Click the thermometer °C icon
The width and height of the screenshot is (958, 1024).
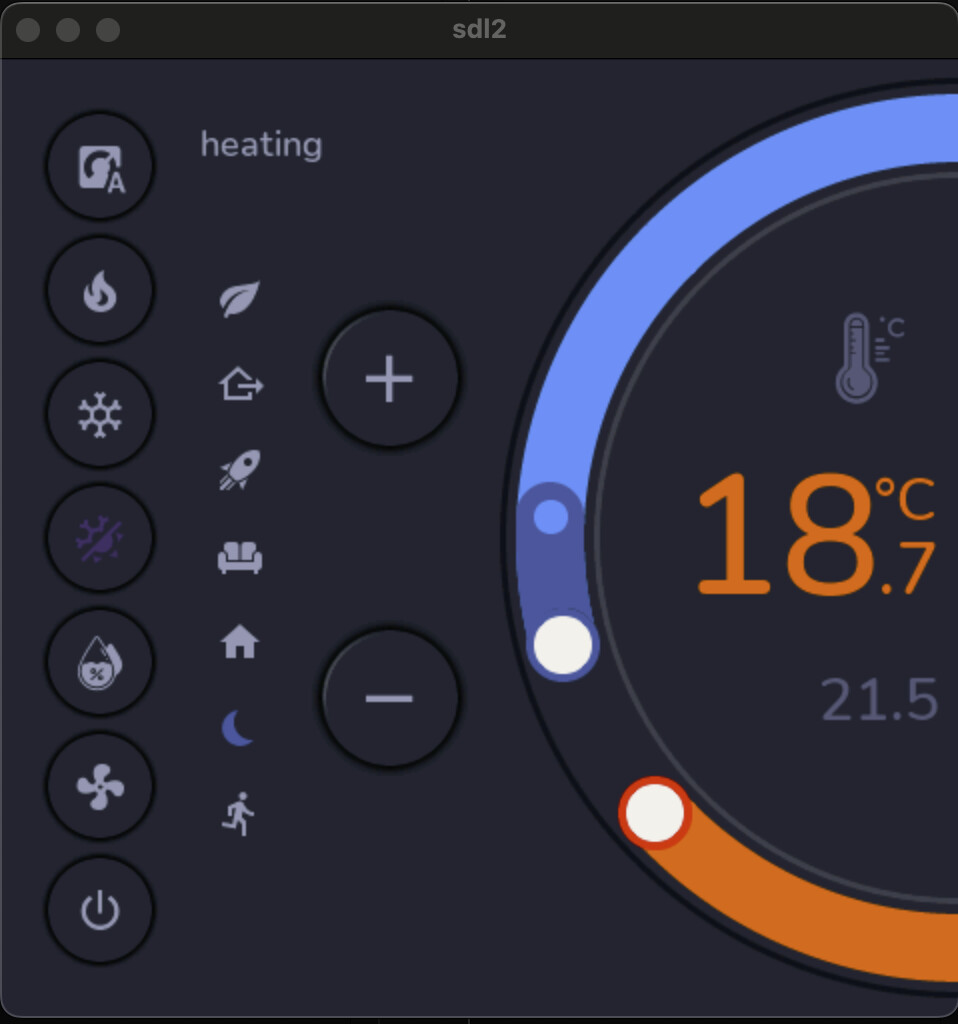(870, 358)
